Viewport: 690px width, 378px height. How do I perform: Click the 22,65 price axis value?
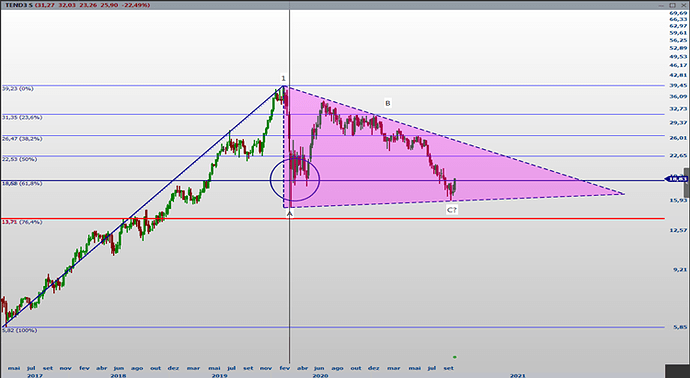(678, 155)
